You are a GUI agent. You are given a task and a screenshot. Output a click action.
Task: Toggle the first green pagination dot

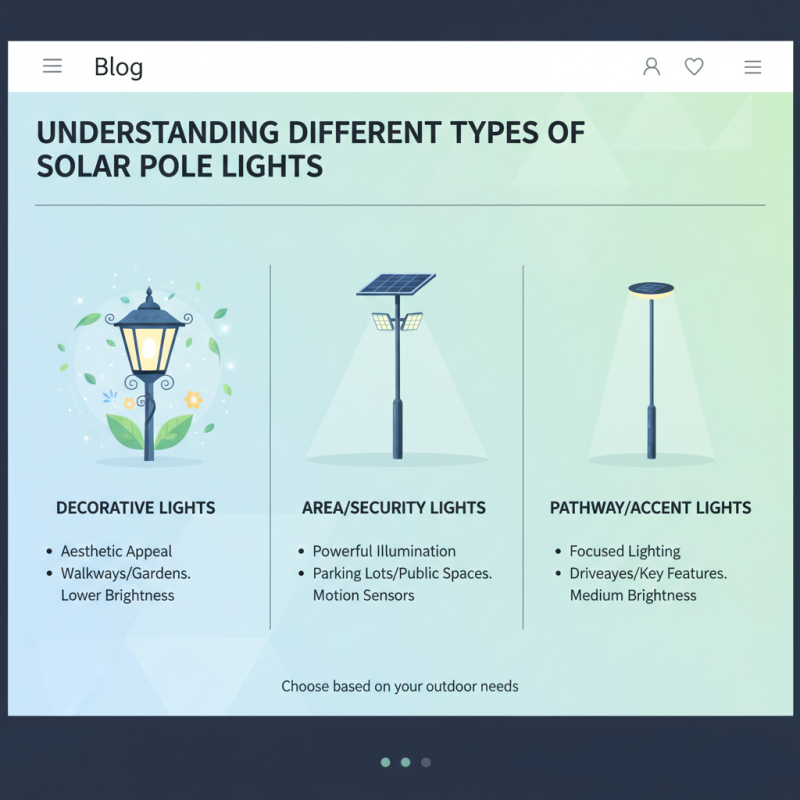pyautogui.click(x=385, y=762)
